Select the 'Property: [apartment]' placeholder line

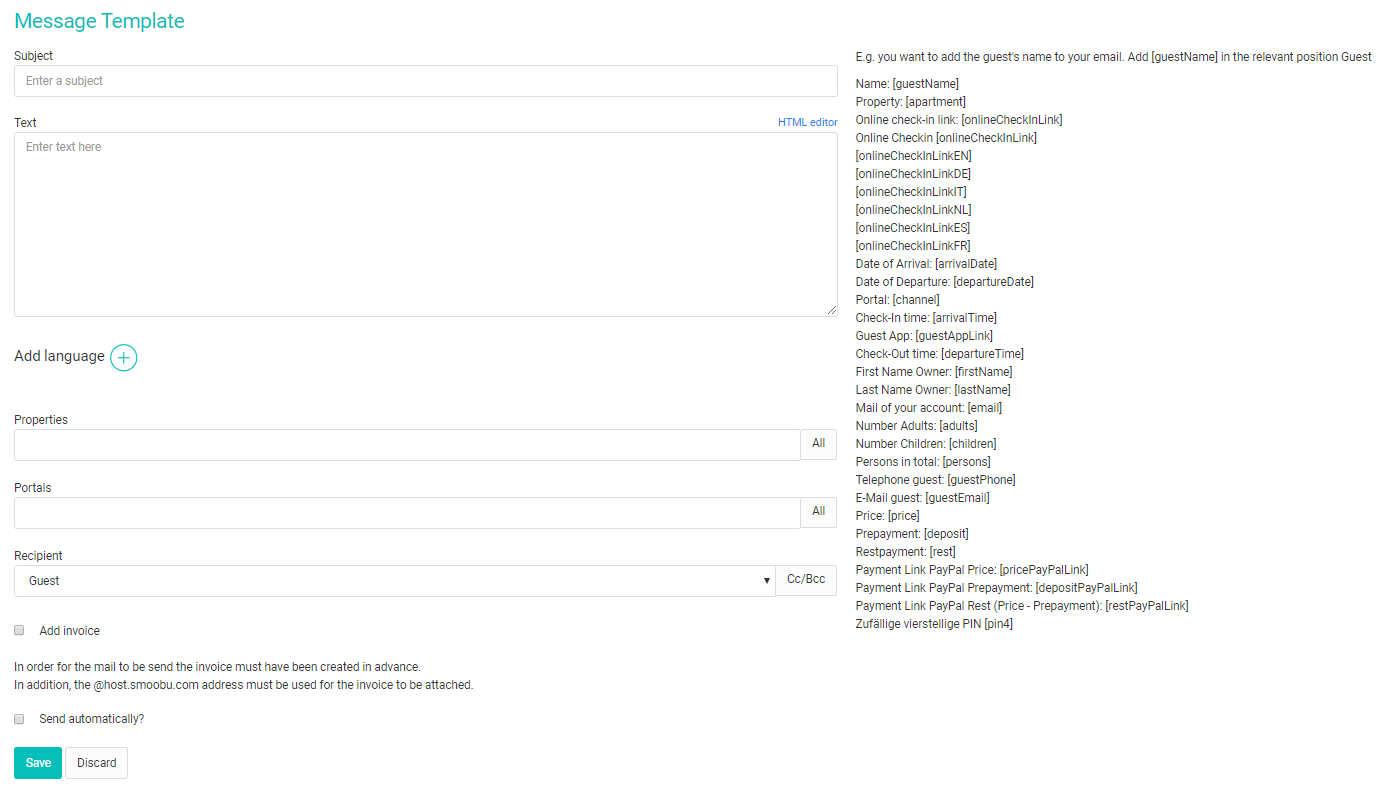pos(911,102)
